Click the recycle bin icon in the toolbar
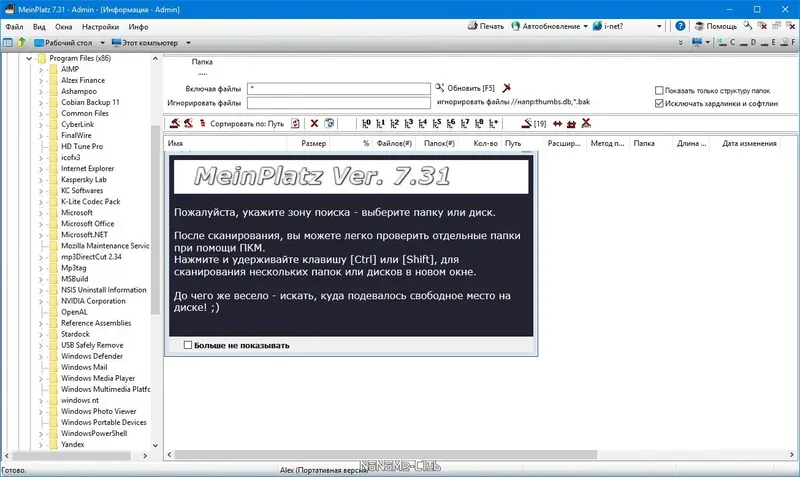Image resolution: width=800 pixels, height=477 pixels. point(329,123)
